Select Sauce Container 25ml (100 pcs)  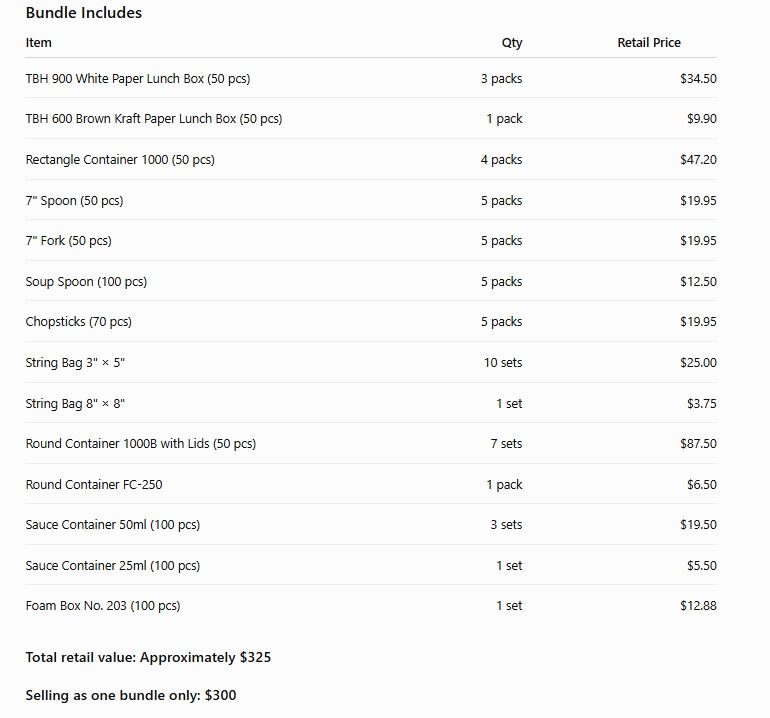(x=112, y=566)
